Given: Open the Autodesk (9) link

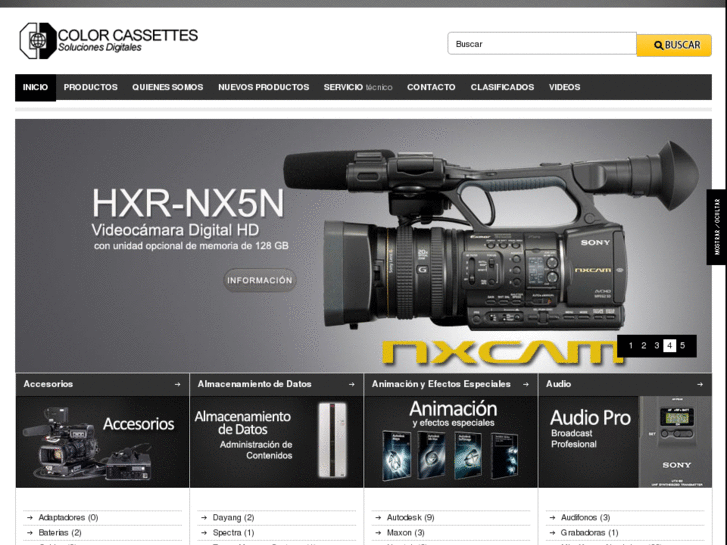Looking at the screenshot, I should 410,518.
